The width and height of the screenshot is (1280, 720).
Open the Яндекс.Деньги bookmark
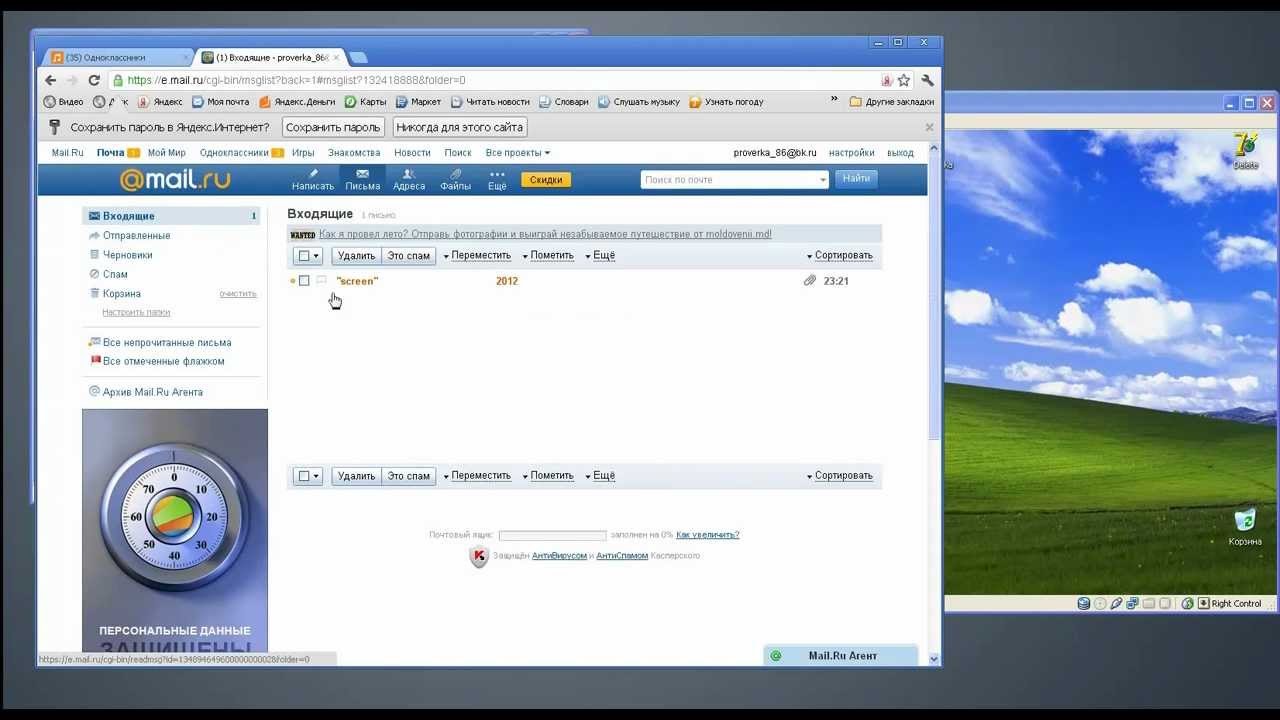[297, 102]
